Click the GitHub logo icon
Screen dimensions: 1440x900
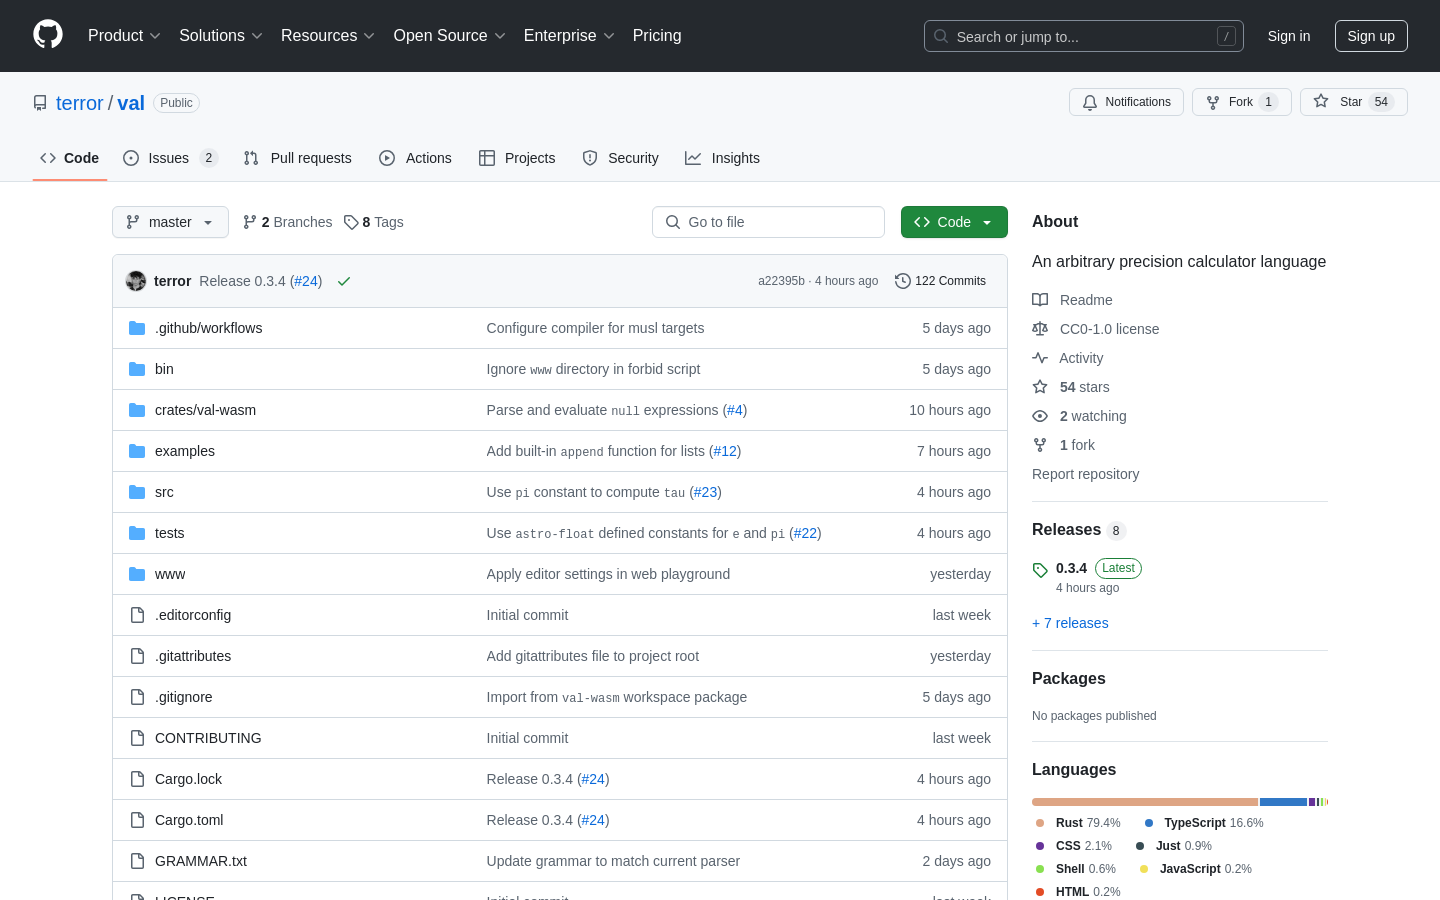coord(48,35)
